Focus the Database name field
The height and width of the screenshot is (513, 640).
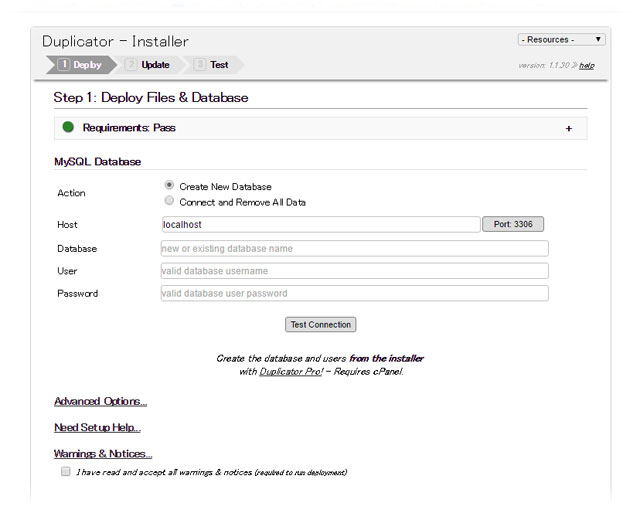point(354,248)
